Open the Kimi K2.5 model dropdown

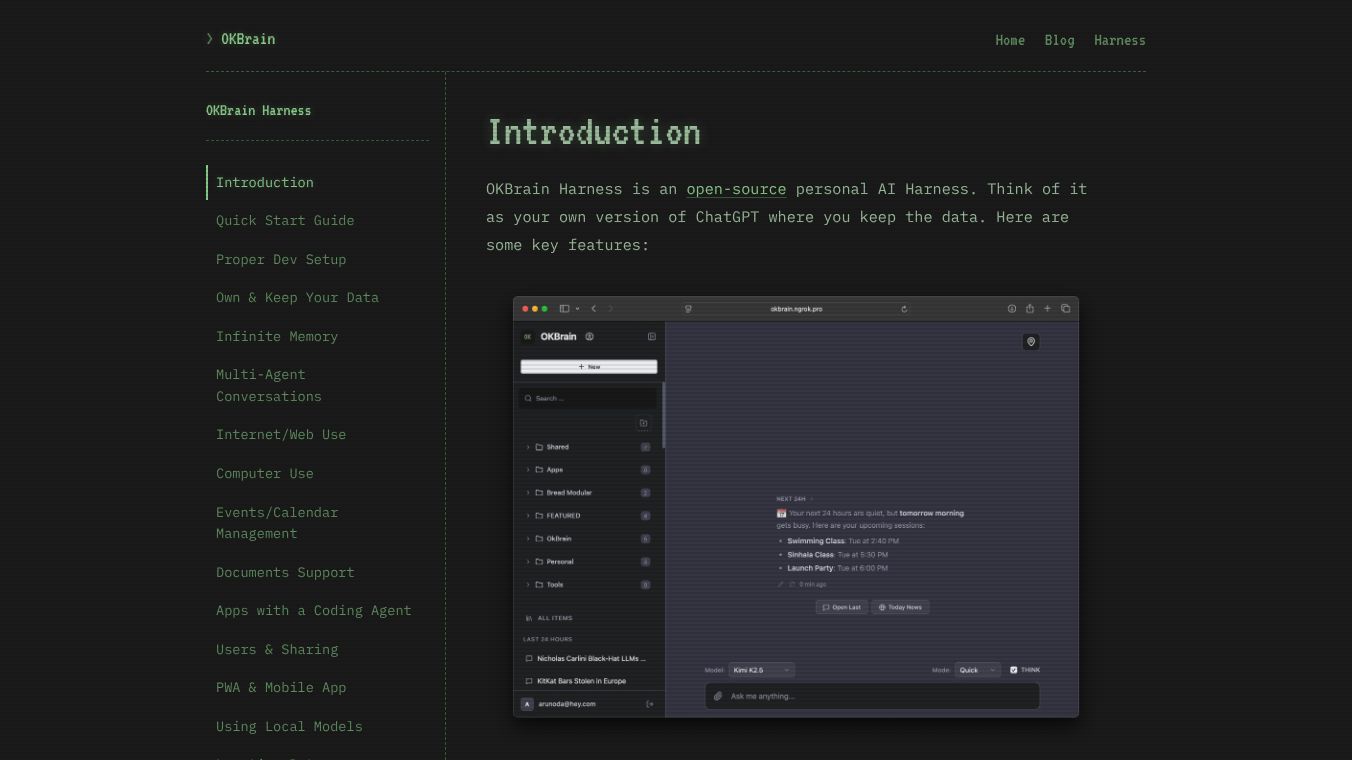(761, 670)
